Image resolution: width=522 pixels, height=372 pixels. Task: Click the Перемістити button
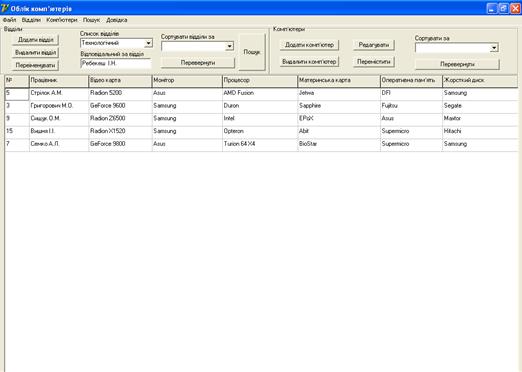pyautogui.click(x=374, y=62)
